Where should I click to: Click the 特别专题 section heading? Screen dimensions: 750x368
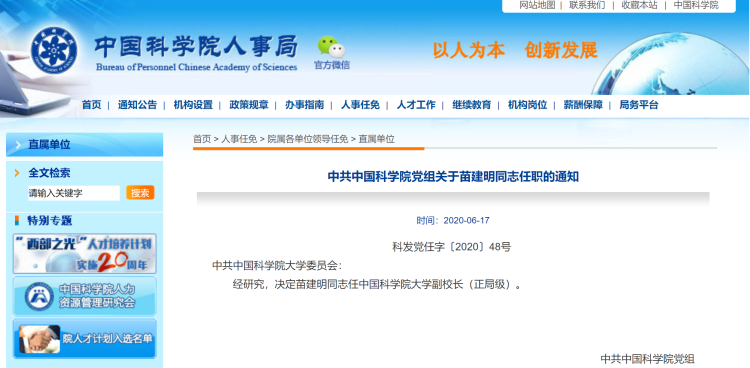[x=49, y=221]
